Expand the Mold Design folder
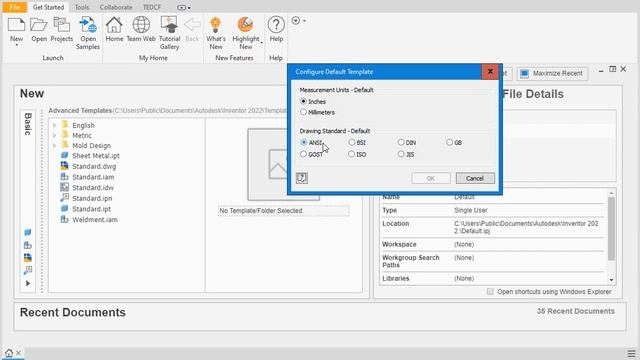This screenshot has height=360, width=640. coord(54,145)
